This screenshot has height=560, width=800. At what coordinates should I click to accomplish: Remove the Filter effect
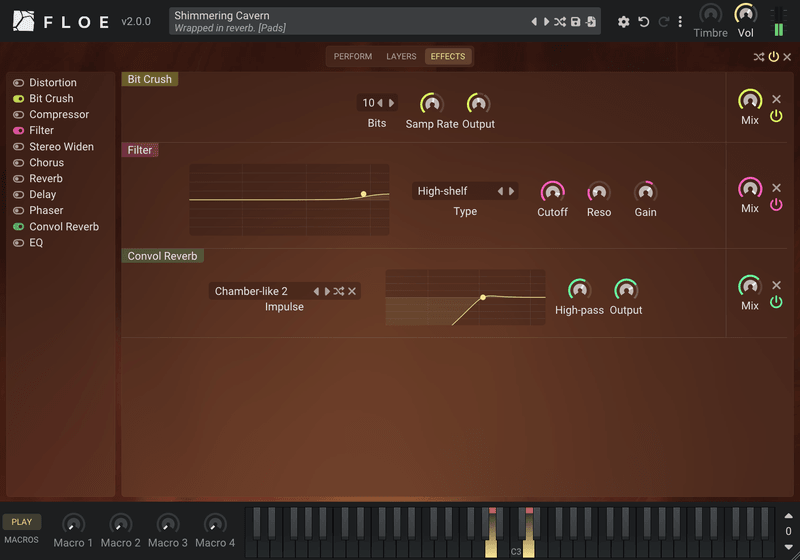pos(777,188)
